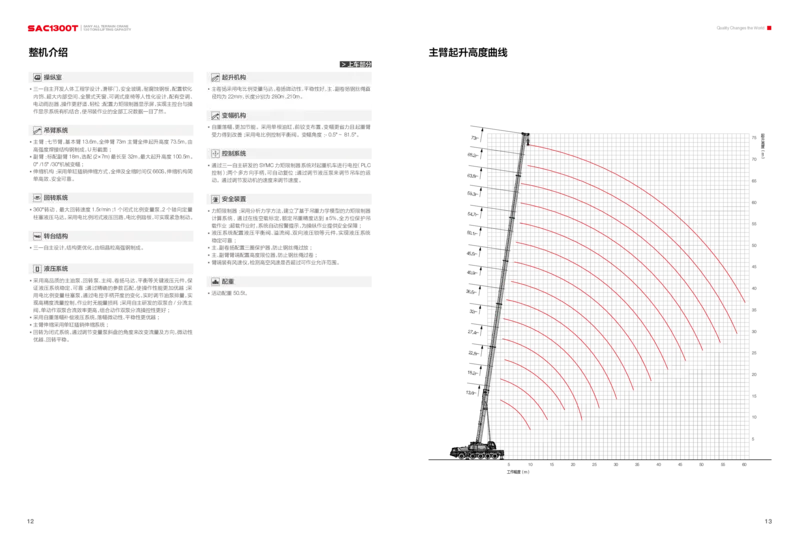Click the 安全装置 heading text
The height and width of the screenshot is (543, 800).
point(233,199)
